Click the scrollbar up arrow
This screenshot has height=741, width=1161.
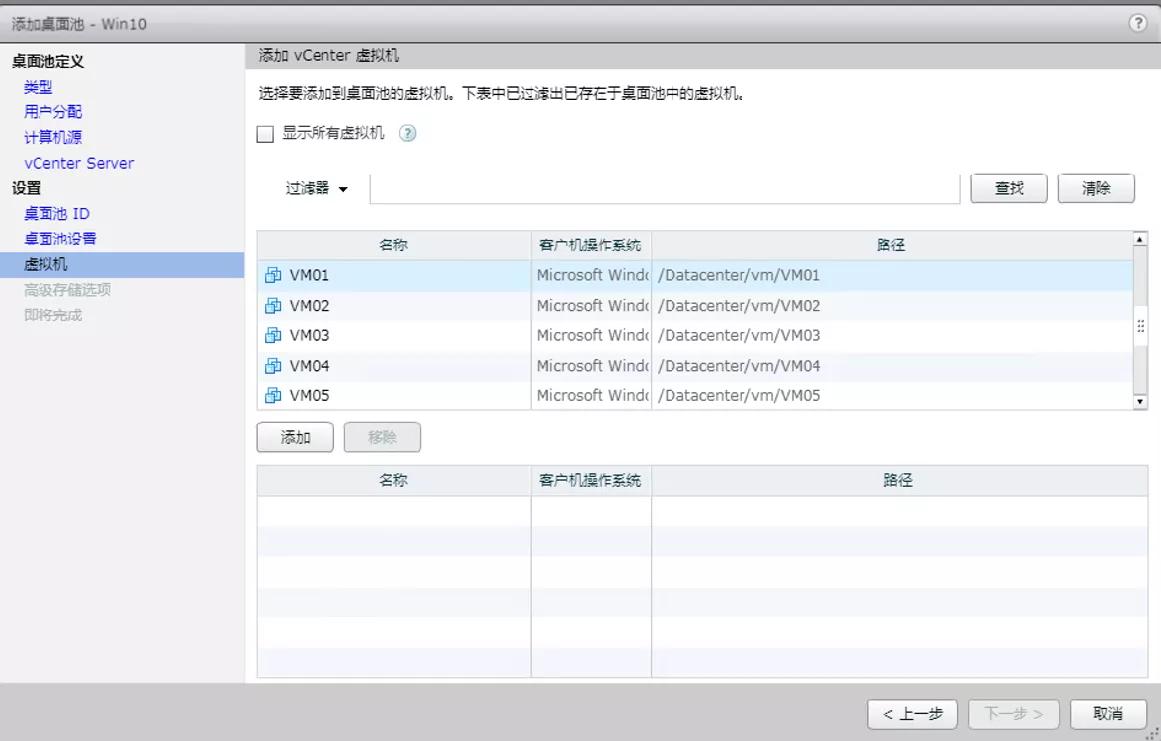tap(1139, 238)
